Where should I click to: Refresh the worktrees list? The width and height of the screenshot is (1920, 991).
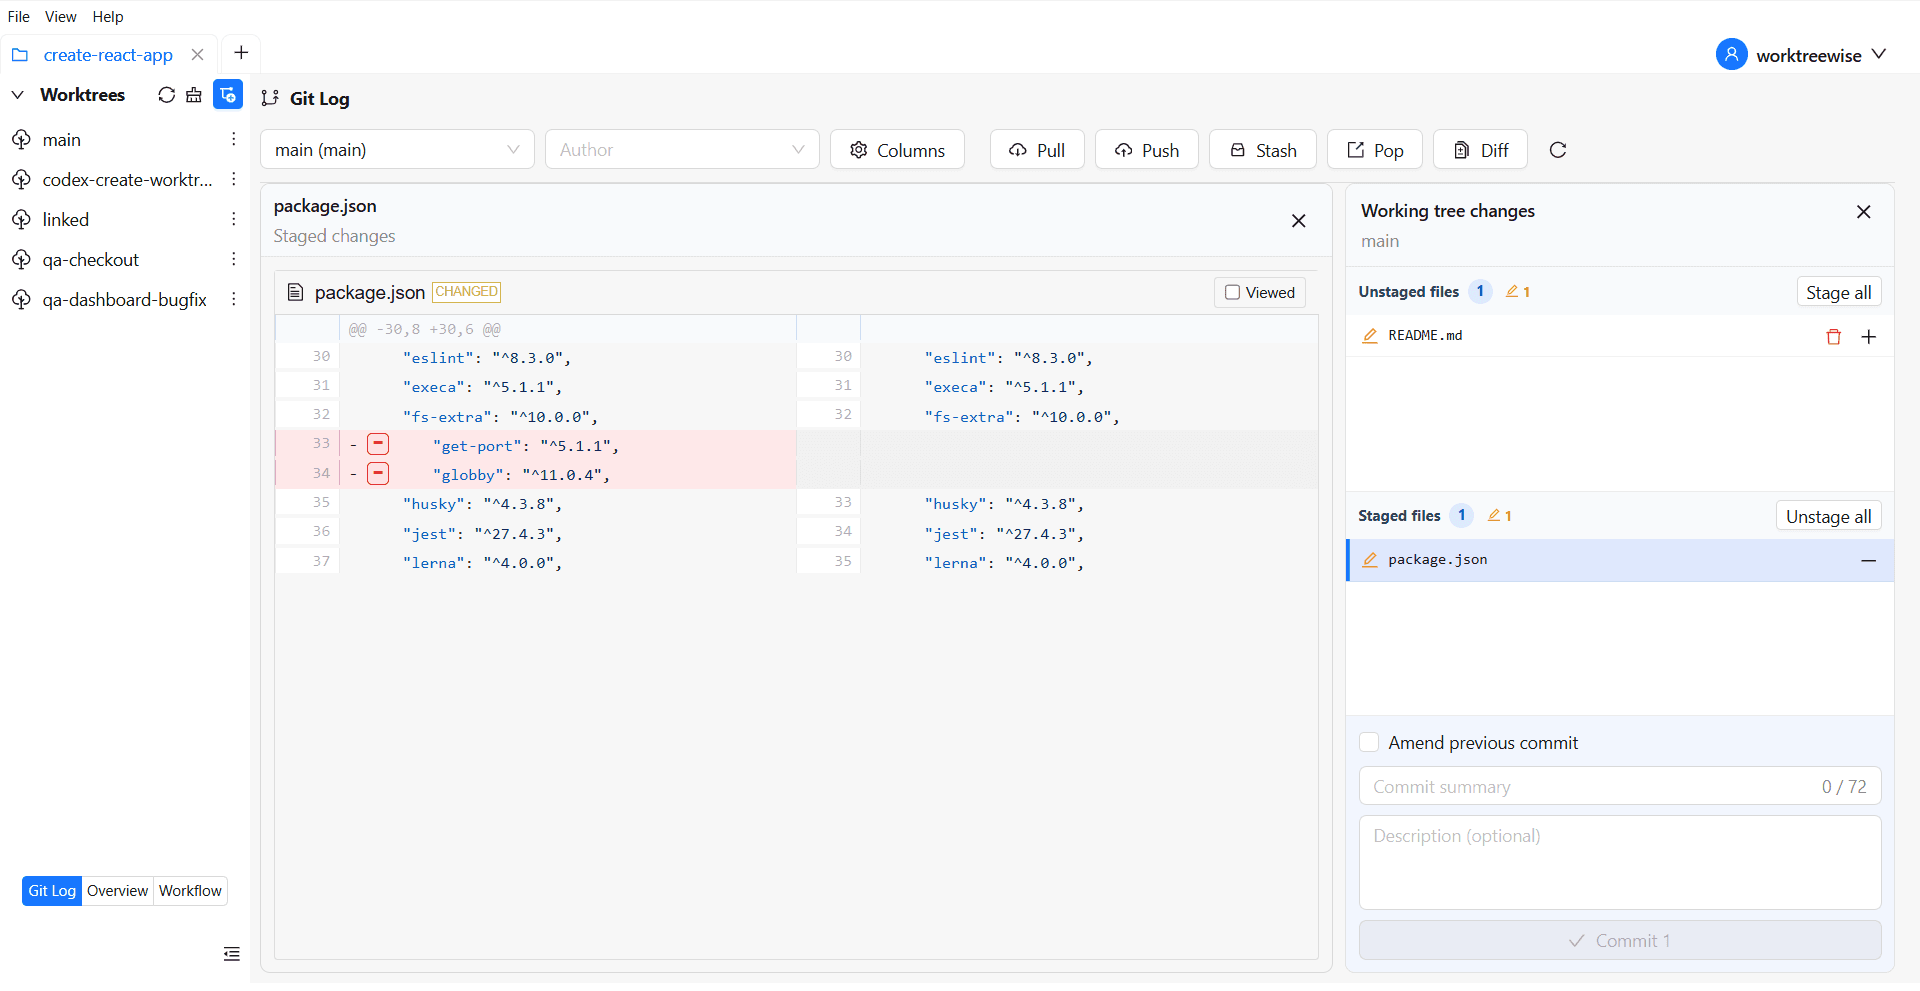[166, 95]
